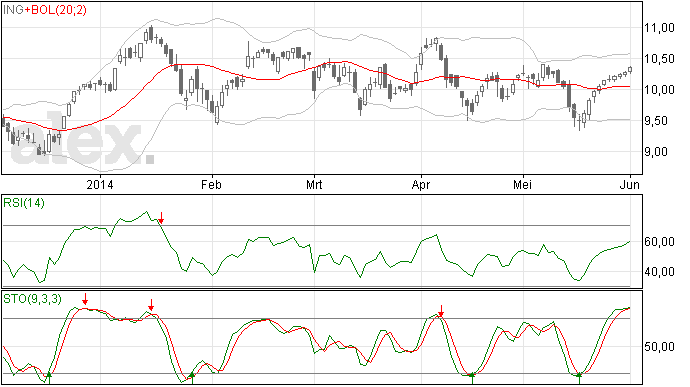The height and width of the screenshot is (387, 690).
Task: Select the 10,50 price axis value
Action: click(x=659, y=59)
